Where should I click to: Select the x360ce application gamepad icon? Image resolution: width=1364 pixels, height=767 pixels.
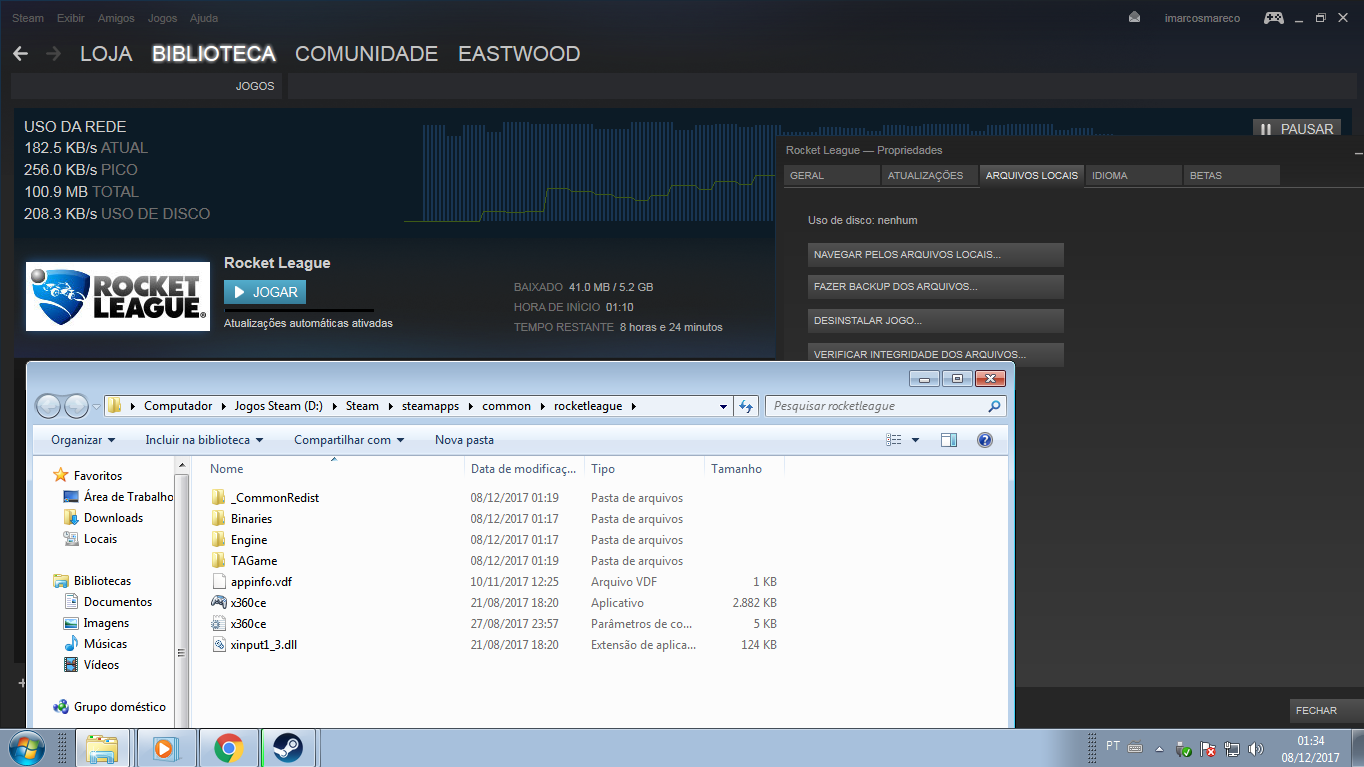(x=220, y=603)
